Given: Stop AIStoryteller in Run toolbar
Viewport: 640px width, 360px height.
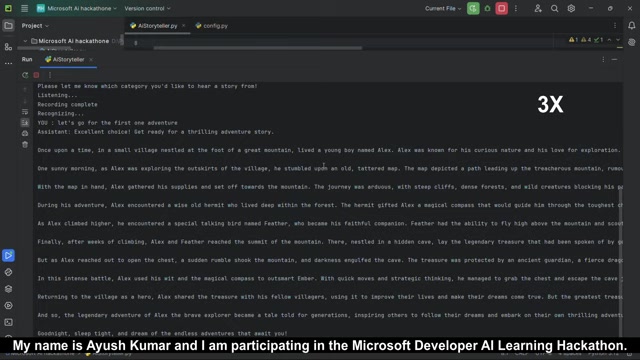Looking at the screenshot, I should [x=36, y=75].
